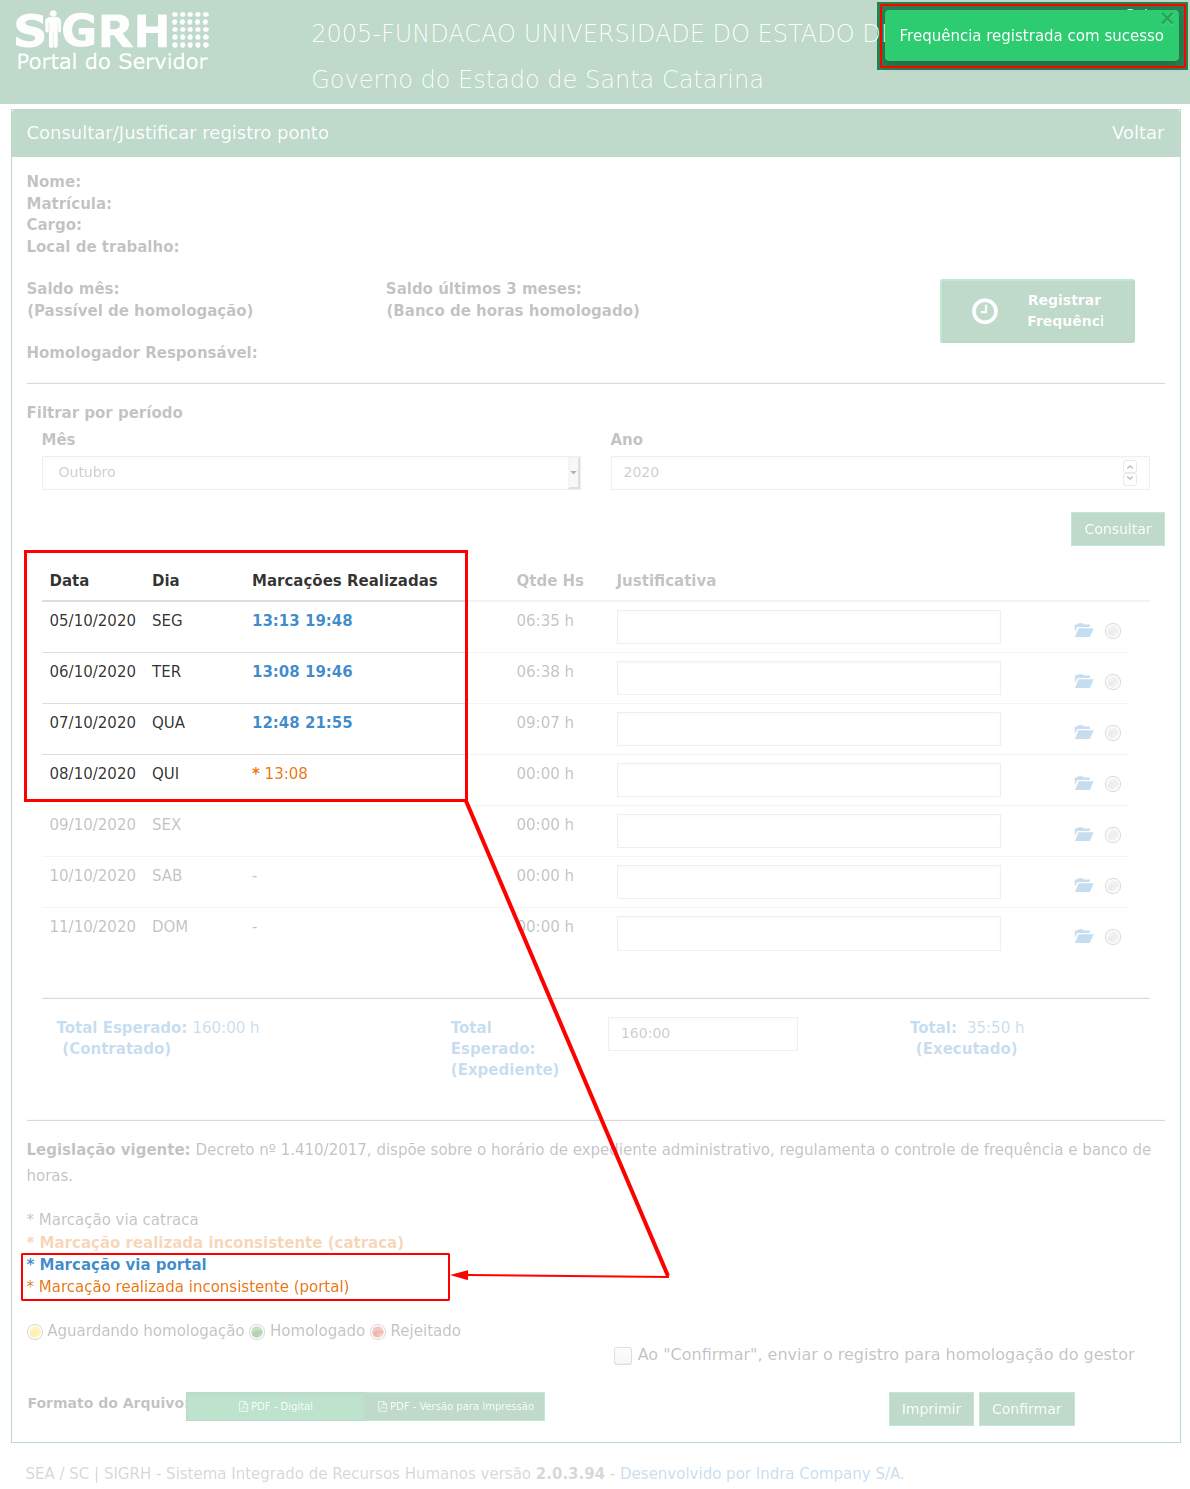Click justification field for 05/10/2020

coord(808,627)
